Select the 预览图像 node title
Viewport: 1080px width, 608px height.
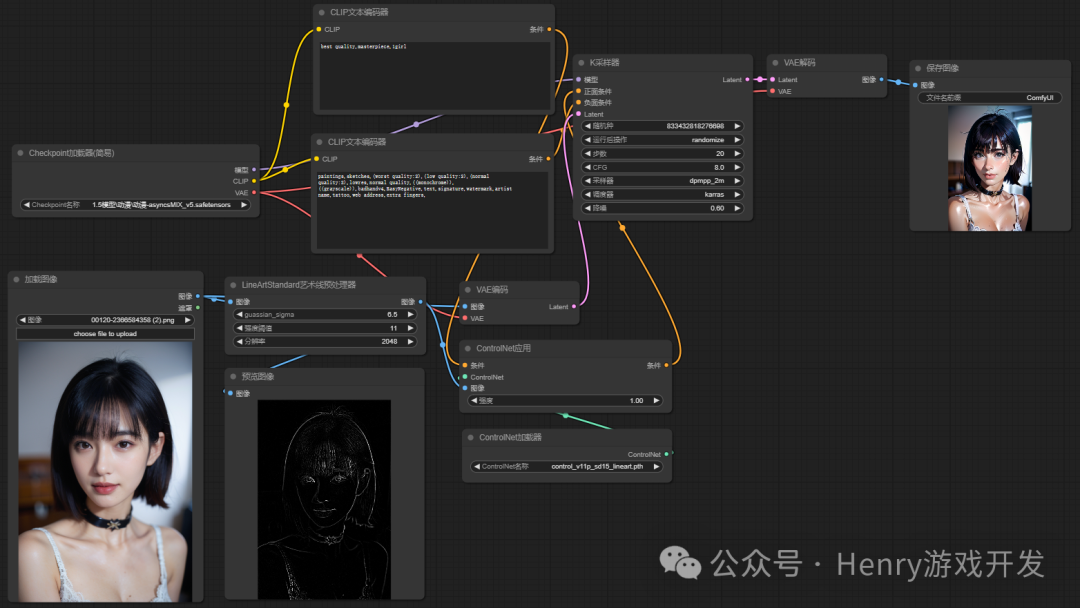[258, 377]
